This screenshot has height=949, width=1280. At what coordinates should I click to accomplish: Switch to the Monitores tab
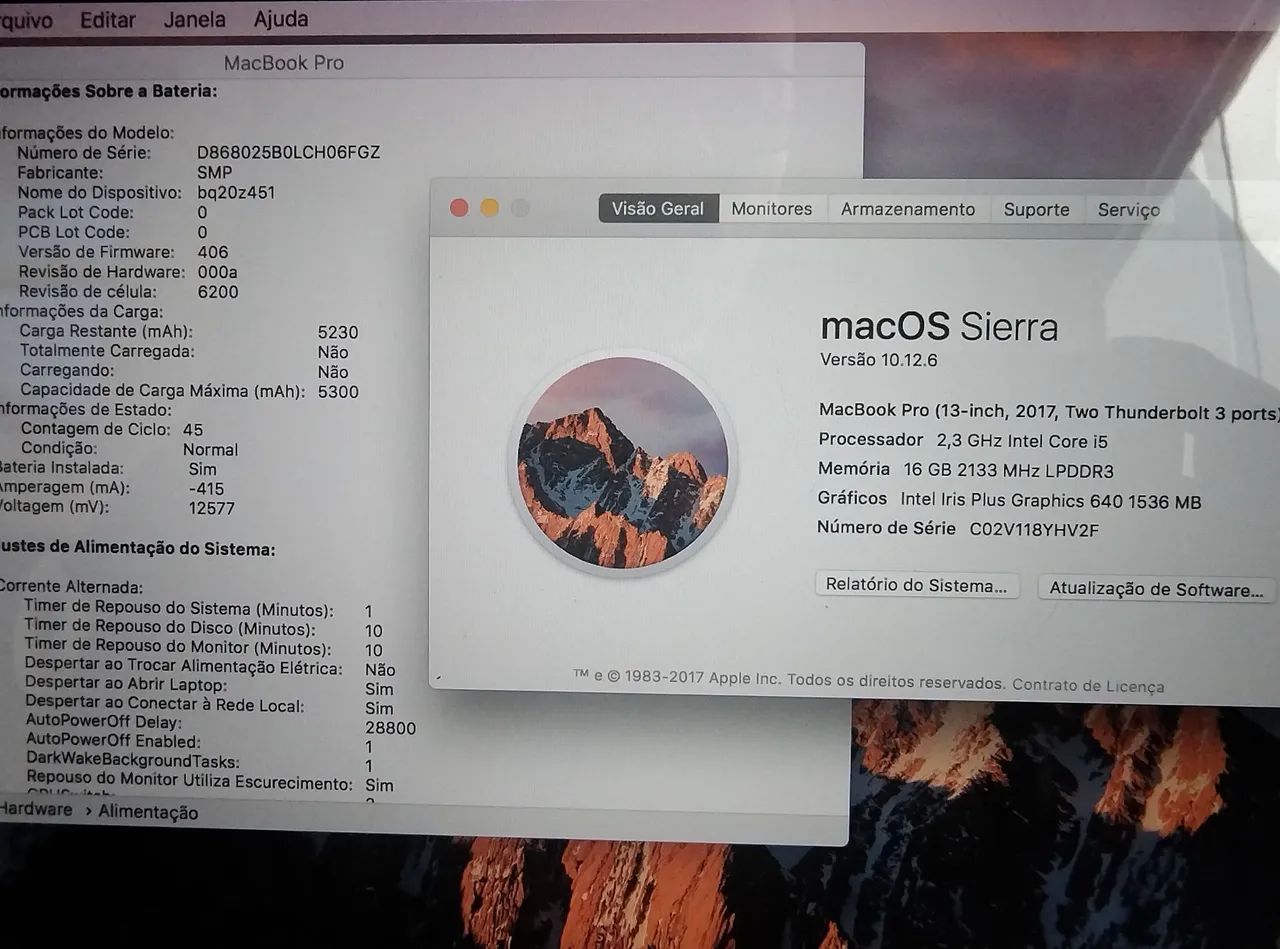tap(772, 208)
